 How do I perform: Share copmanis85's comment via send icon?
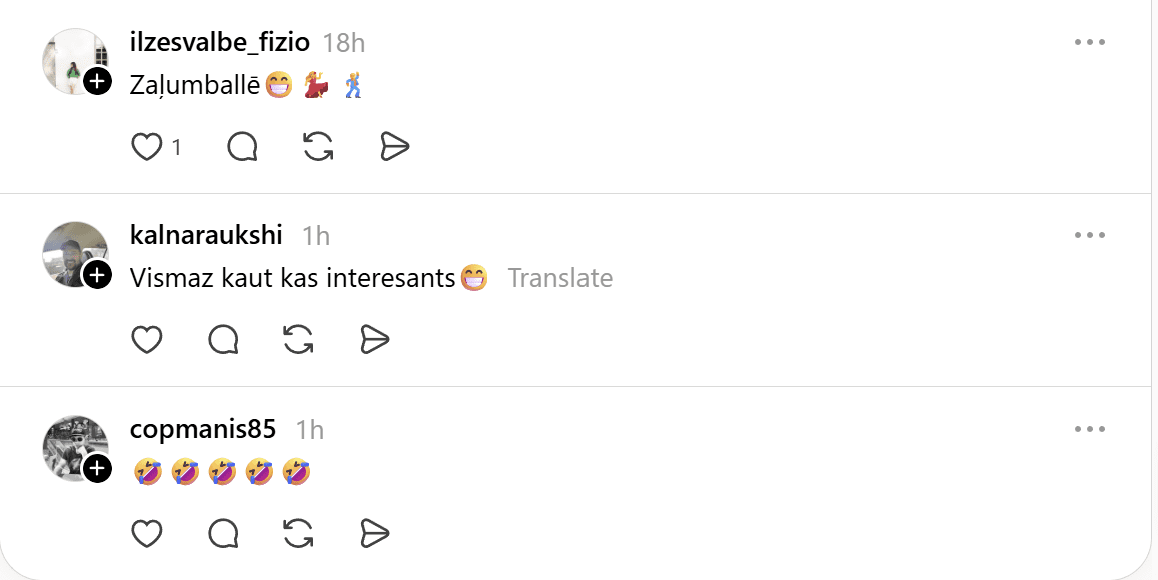[x=374, y=534]
